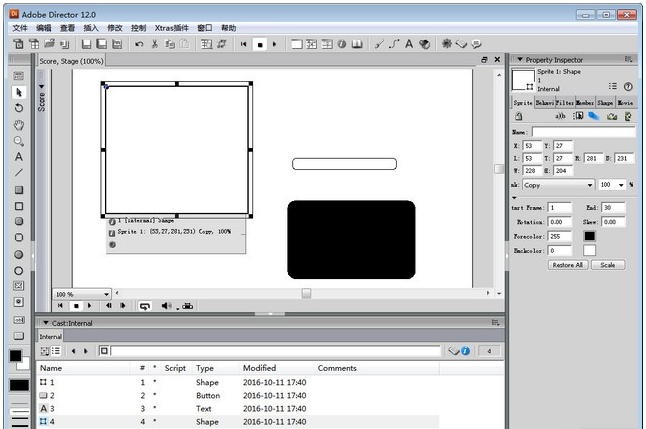The width and height of the screenshot is (646, 429).
Task: Click the Restore All button
Action: coord(568,265)
